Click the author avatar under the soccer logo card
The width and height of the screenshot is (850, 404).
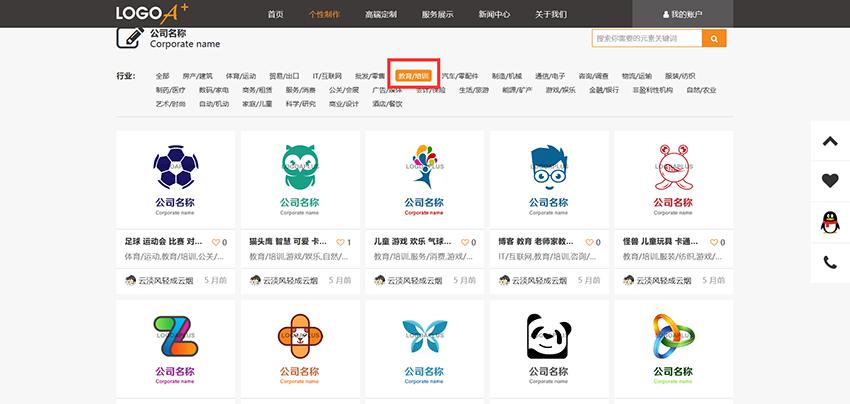(x=131, y=280)
